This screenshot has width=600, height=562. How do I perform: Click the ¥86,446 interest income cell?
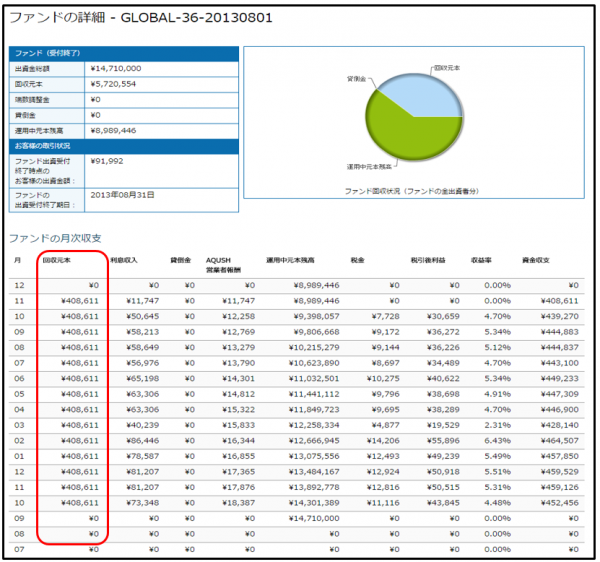tap(142, 441)
